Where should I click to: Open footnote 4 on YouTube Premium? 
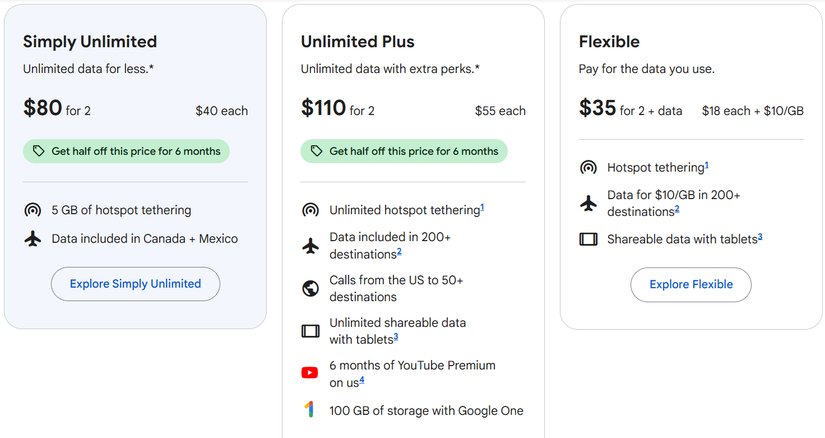[x=362, y=379]
